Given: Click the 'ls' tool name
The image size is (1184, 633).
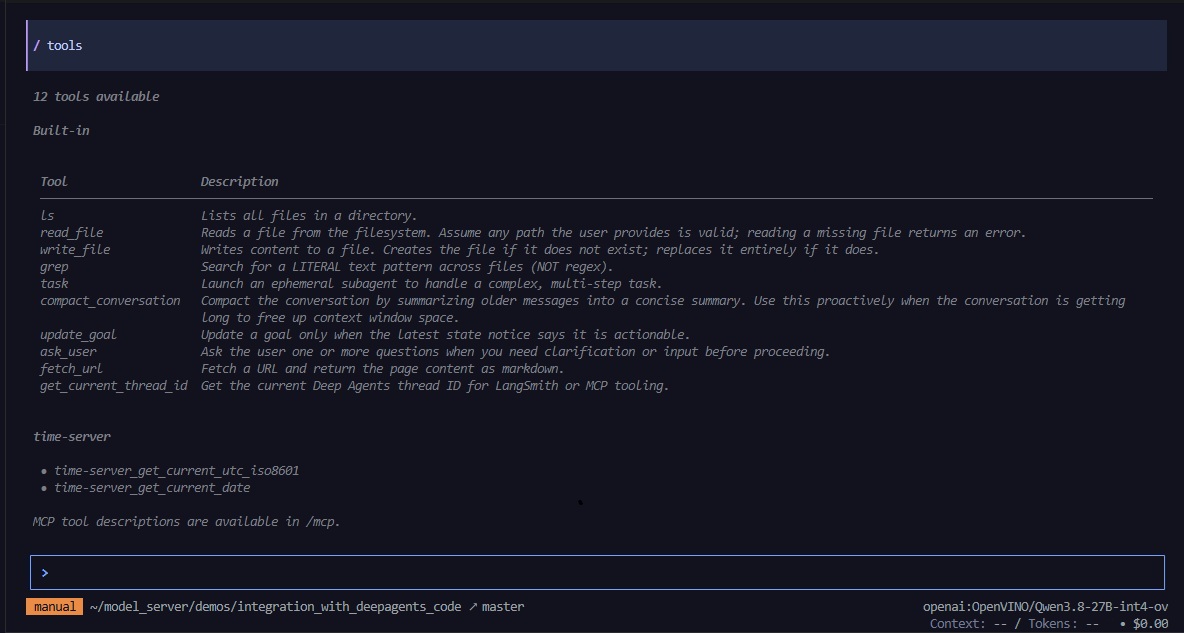Looking at the screenshot, I should pos(47,216).
